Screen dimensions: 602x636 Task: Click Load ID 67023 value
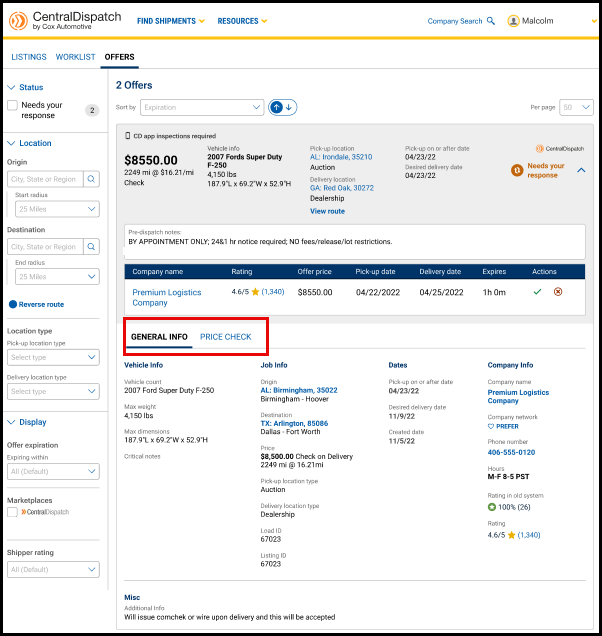271,539
